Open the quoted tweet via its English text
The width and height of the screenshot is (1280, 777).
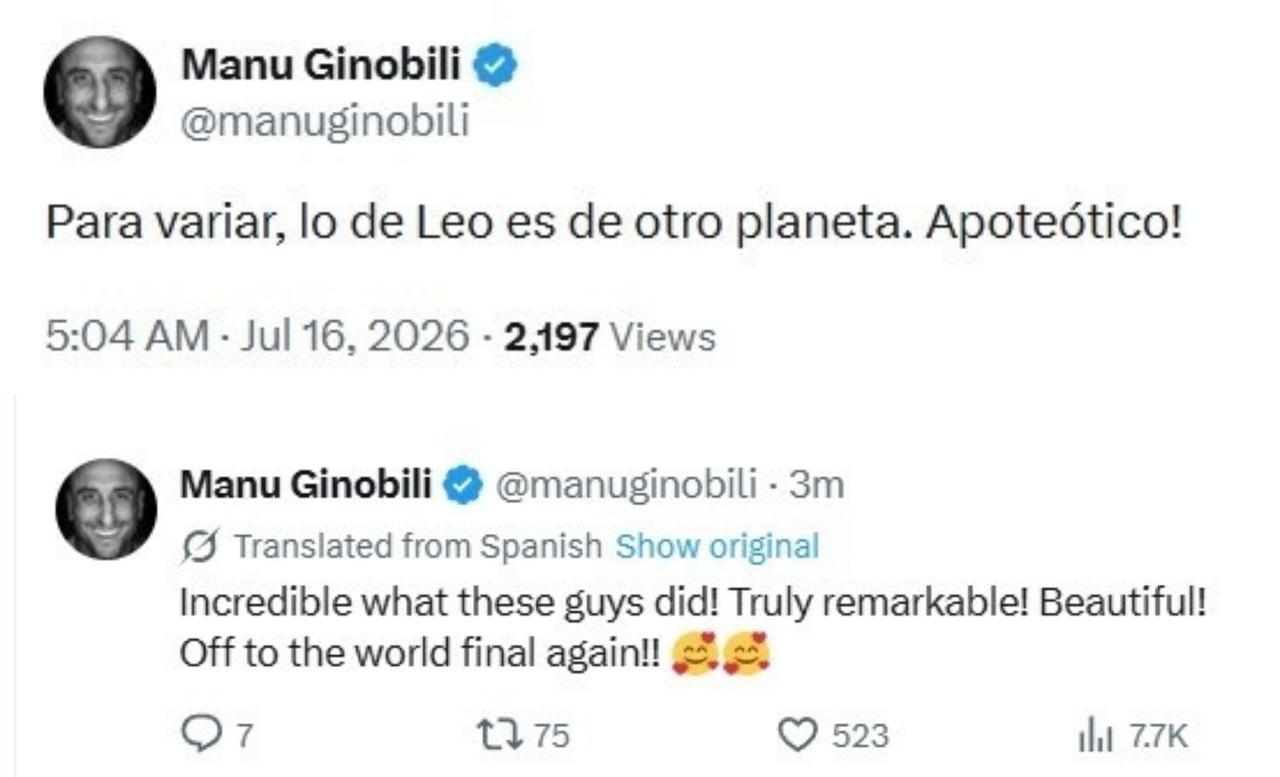pyautogui.click(x=693, y=629)
